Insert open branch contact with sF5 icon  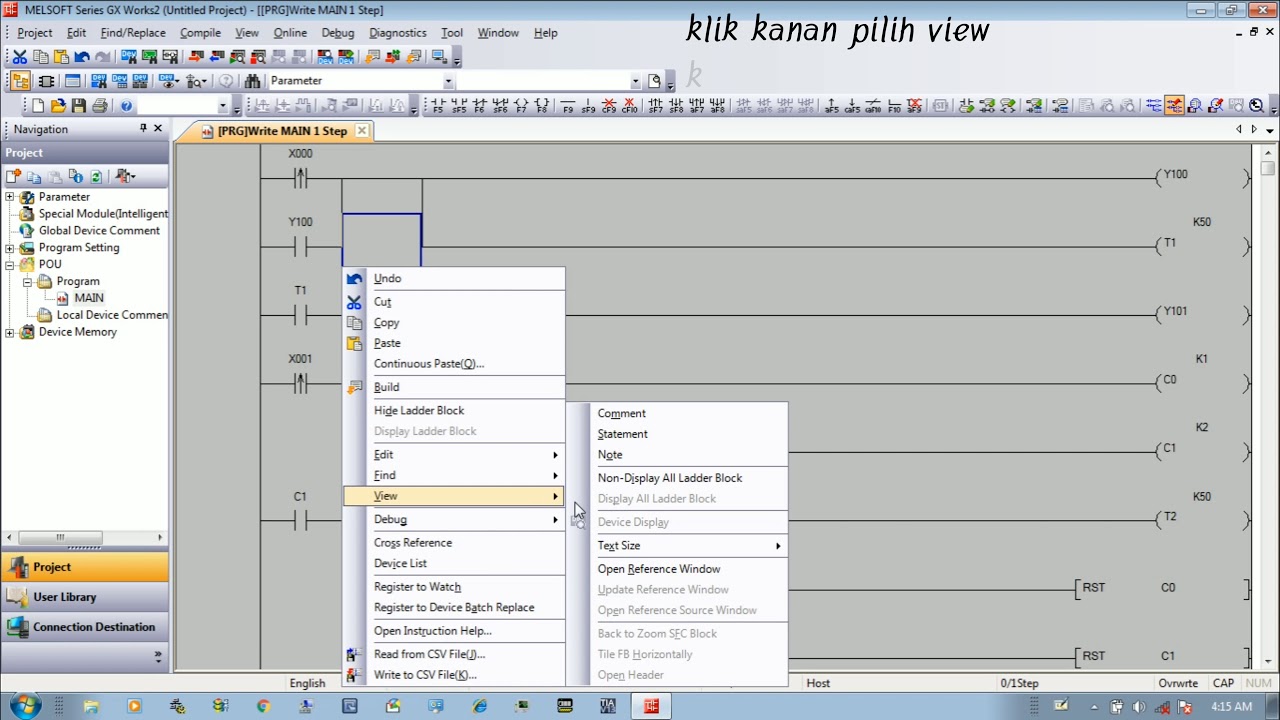(458, 106)
